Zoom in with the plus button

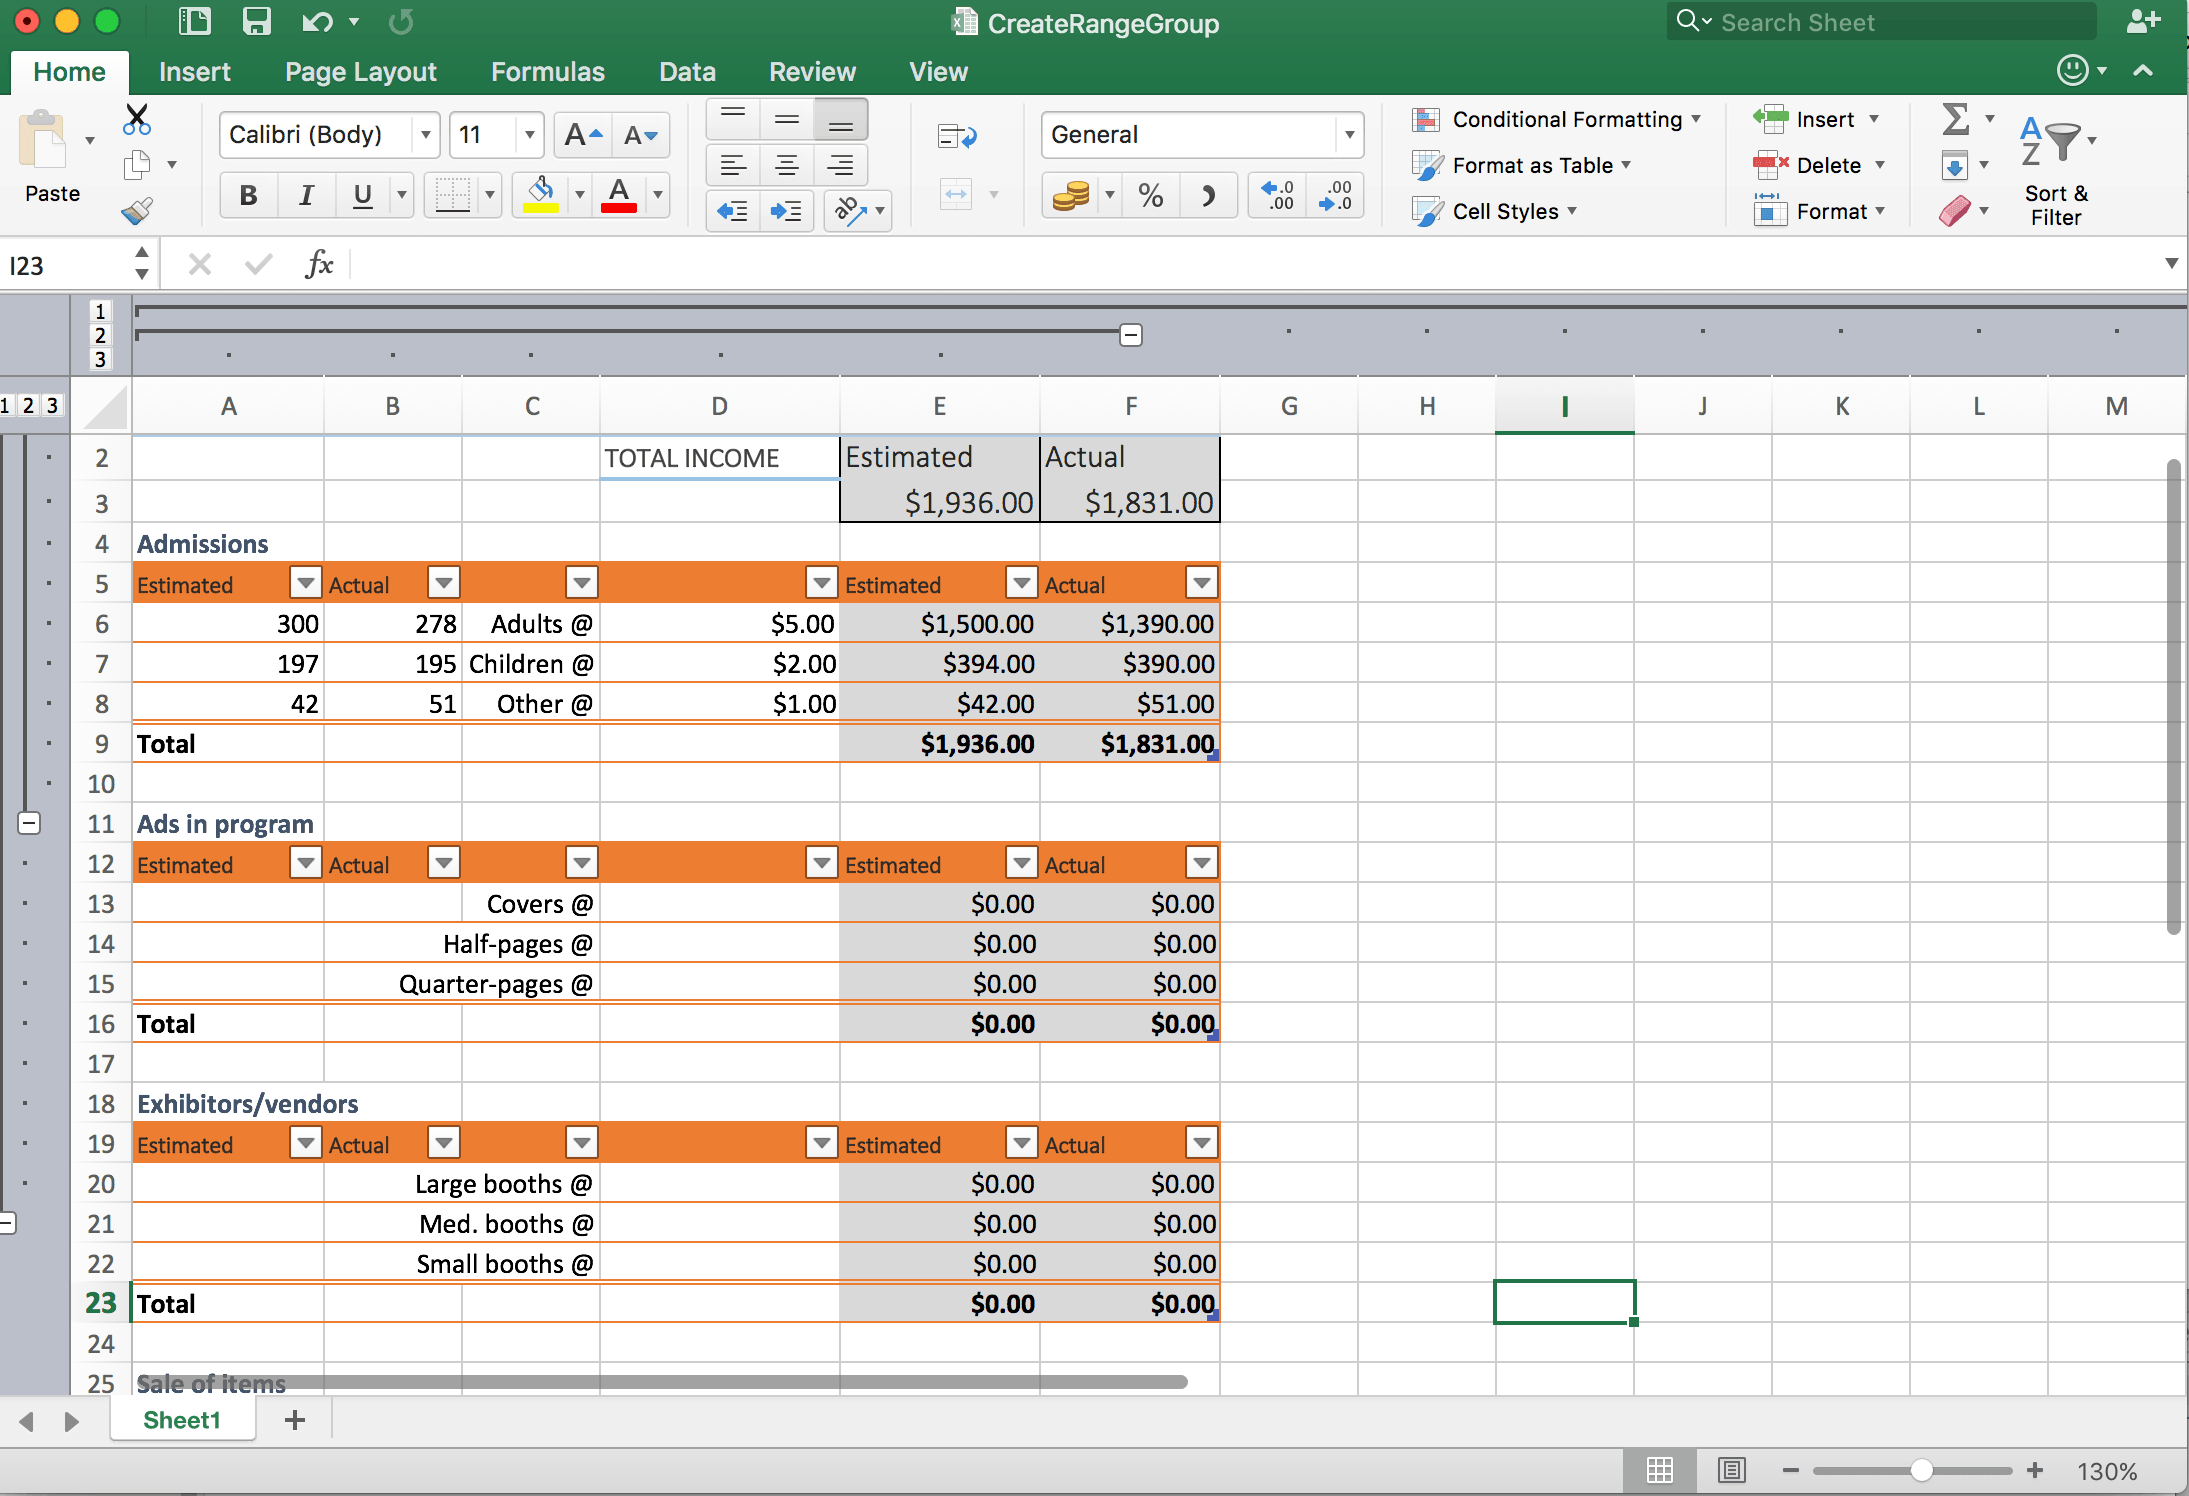coord(2035,1470)
